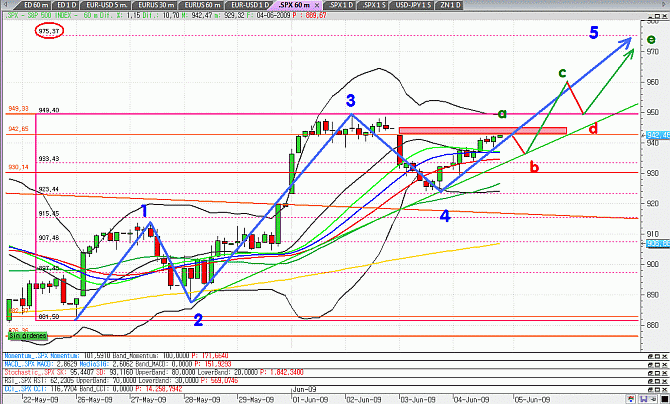Click the 907,46 level label
Image resolution: width=670 pixels, height=404 pixels.
pos(49,237)
